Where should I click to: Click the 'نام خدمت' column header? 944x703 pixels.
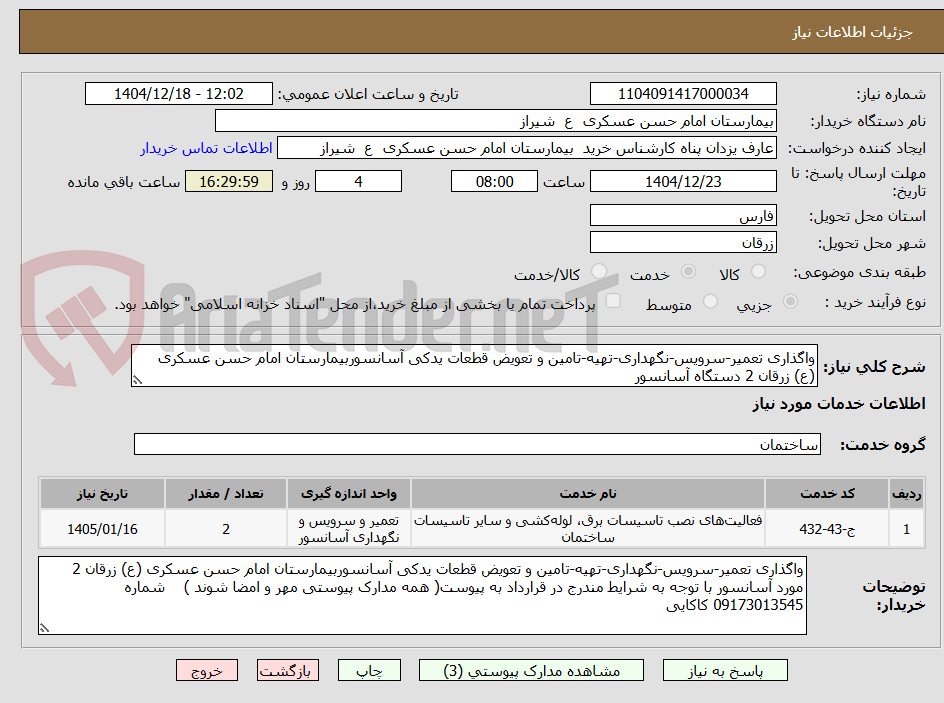click(588, 494)
